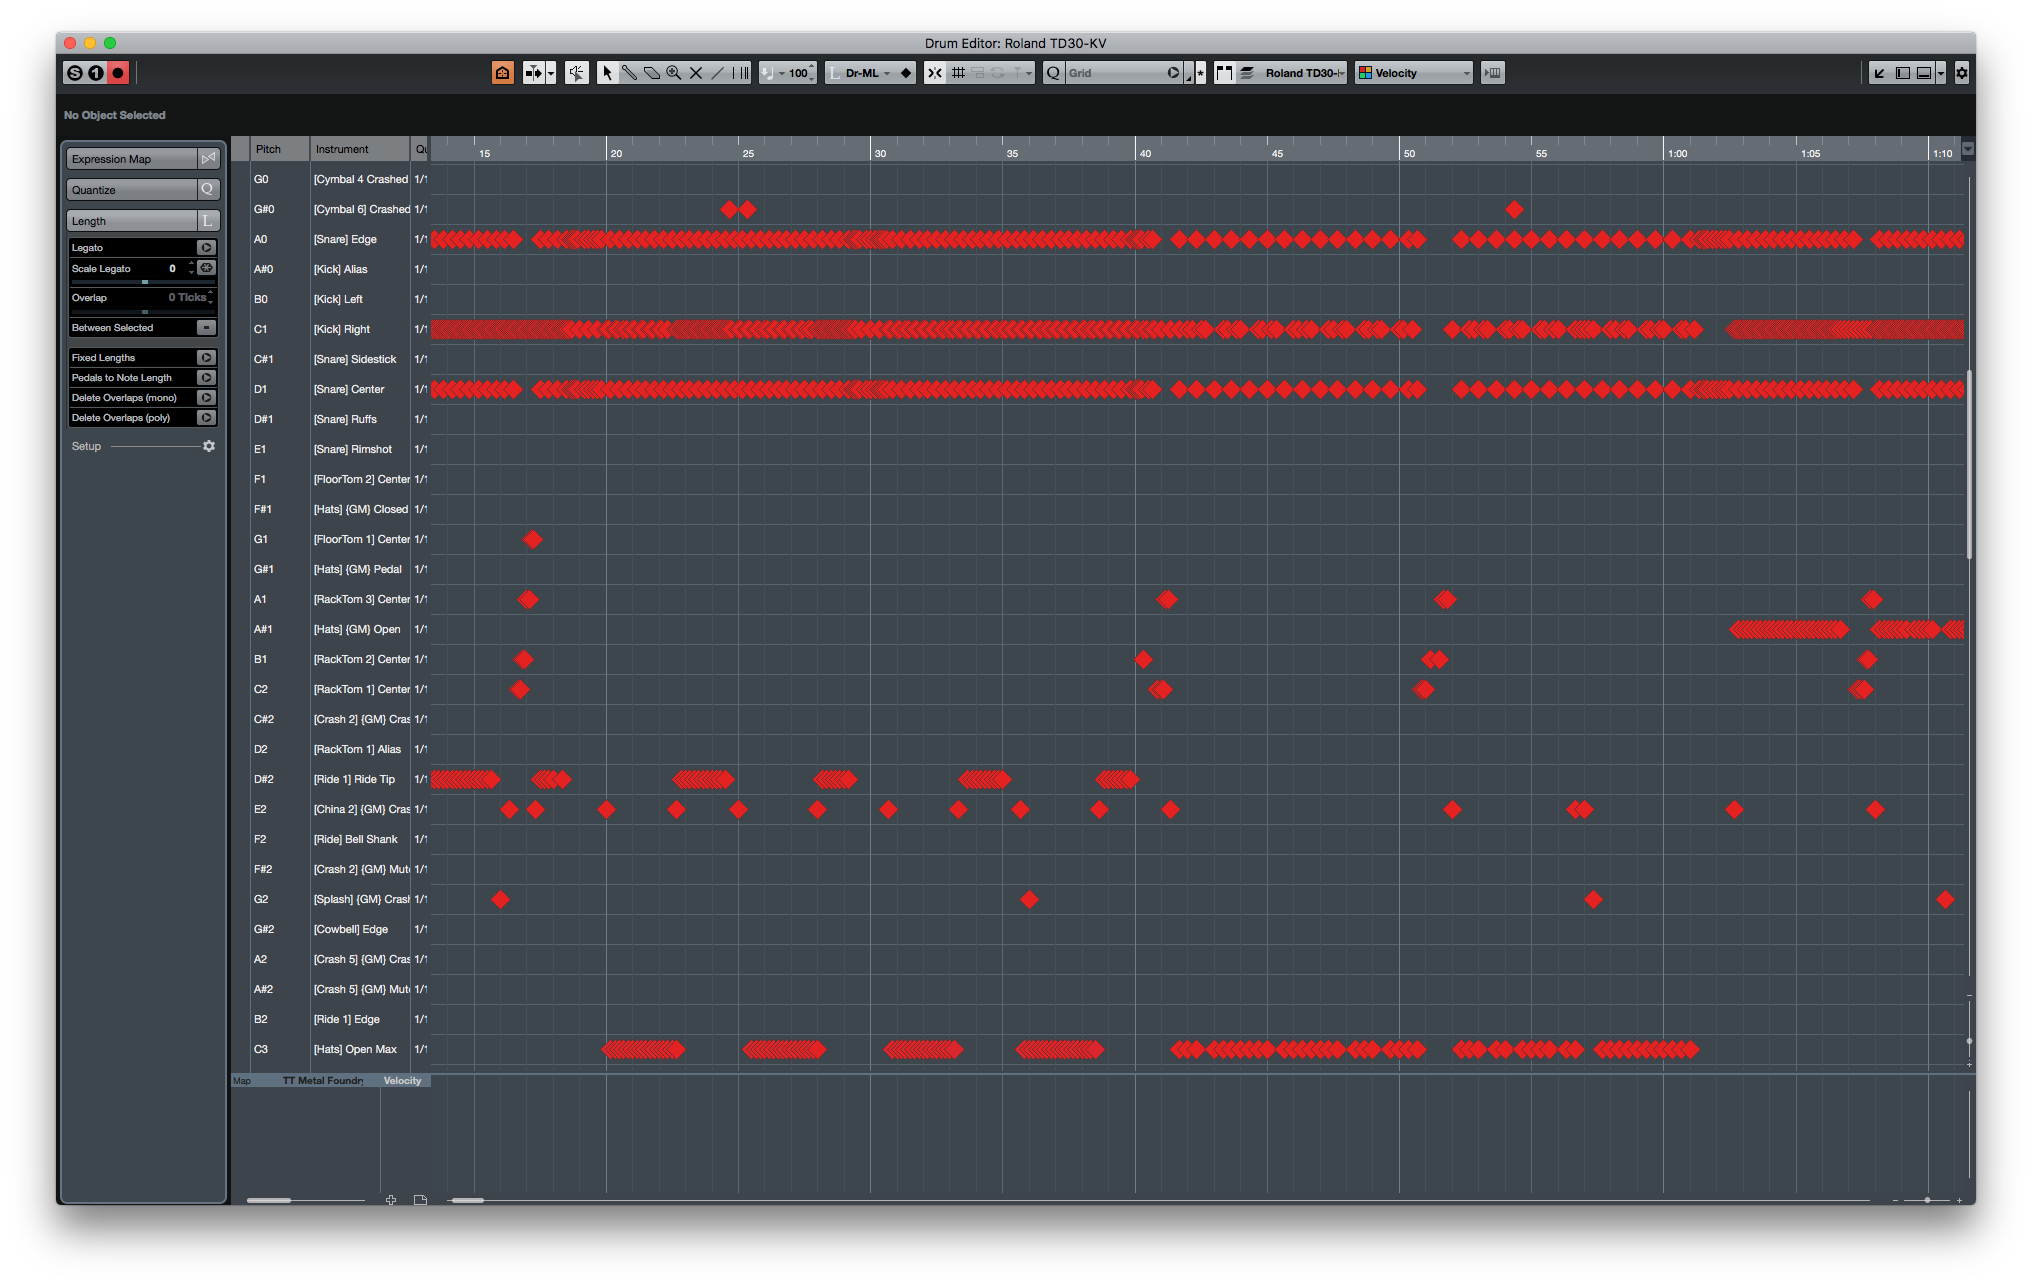Click the Quantize Q icon in the toolbar
This screenshot has height=1285, width=2032.
click(x=1053, y=73)
